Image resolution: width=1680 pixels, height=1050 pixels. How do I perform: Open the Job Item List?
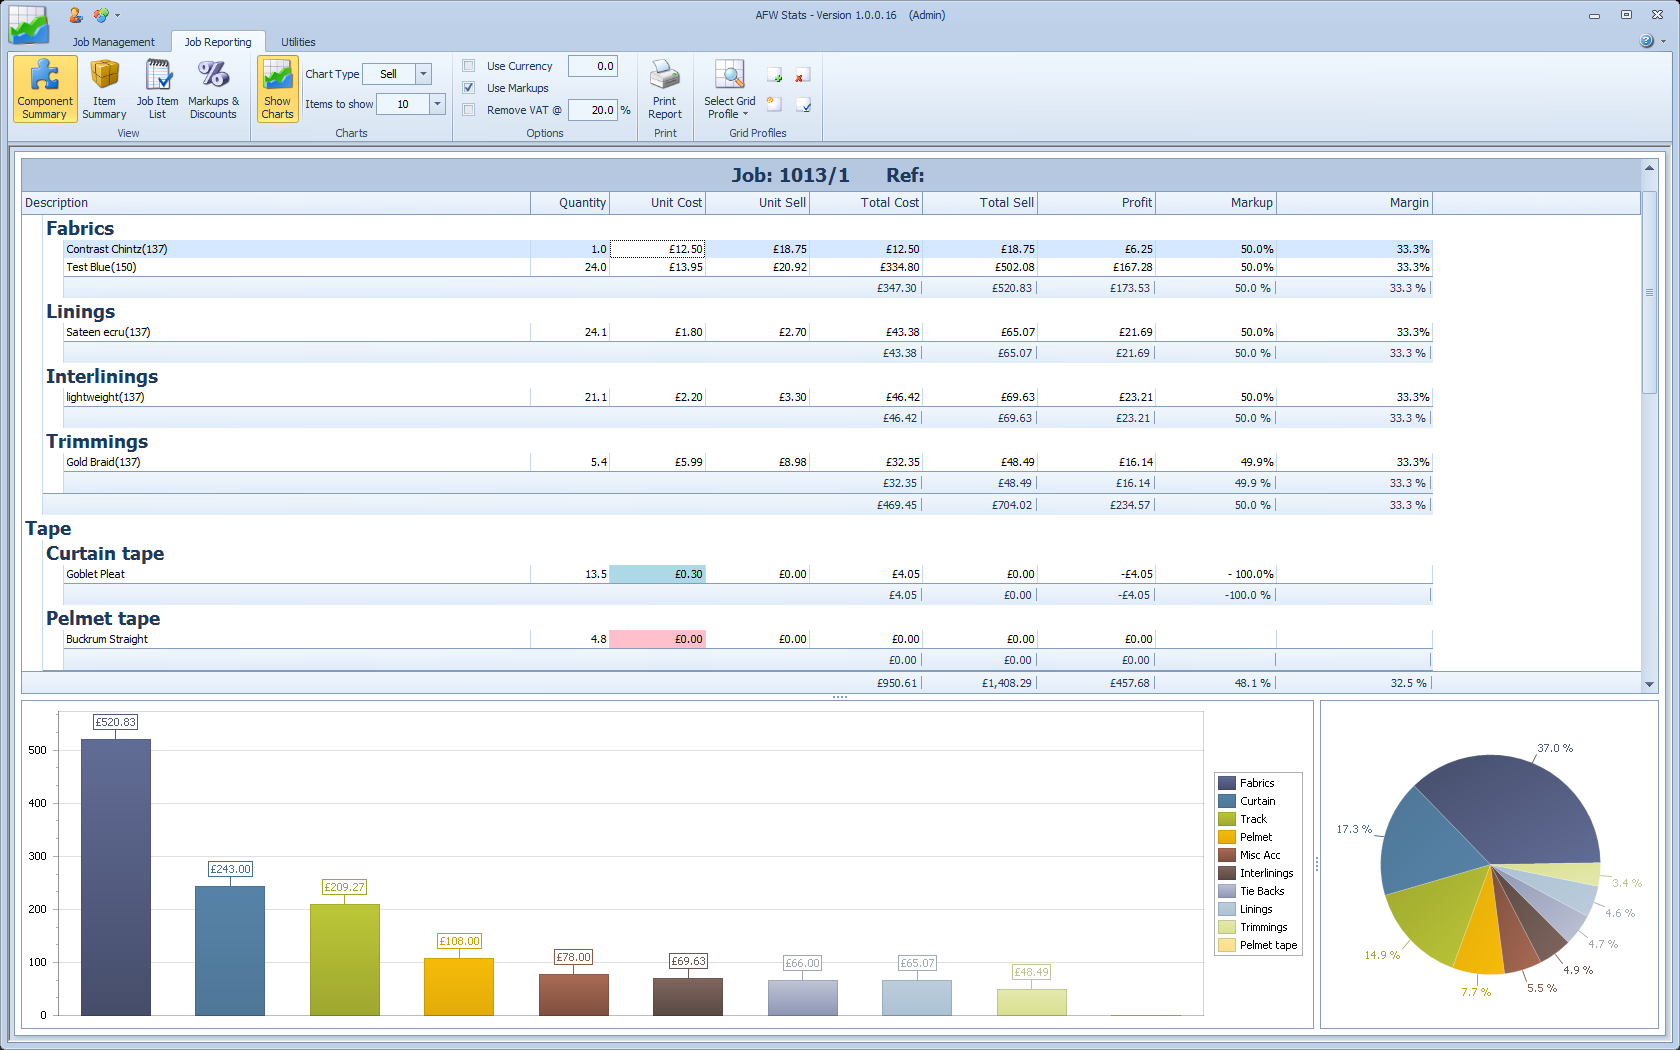coord(157,89)
